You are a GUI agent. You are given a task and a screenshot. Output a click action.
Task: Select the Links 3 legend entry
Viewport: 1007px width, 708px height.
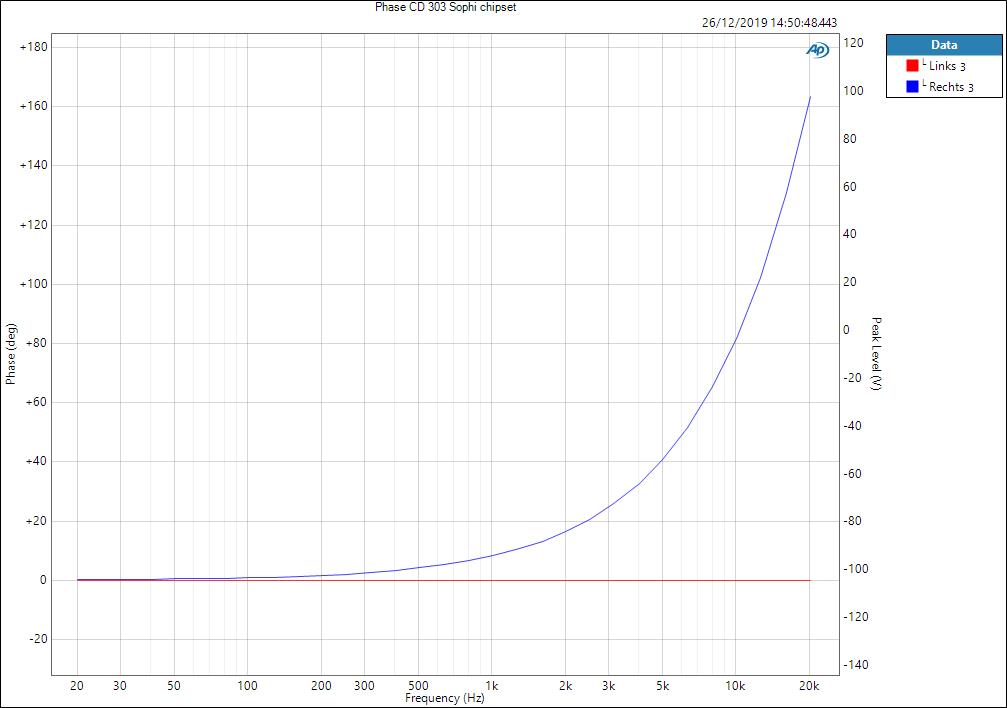pos(943,66)
